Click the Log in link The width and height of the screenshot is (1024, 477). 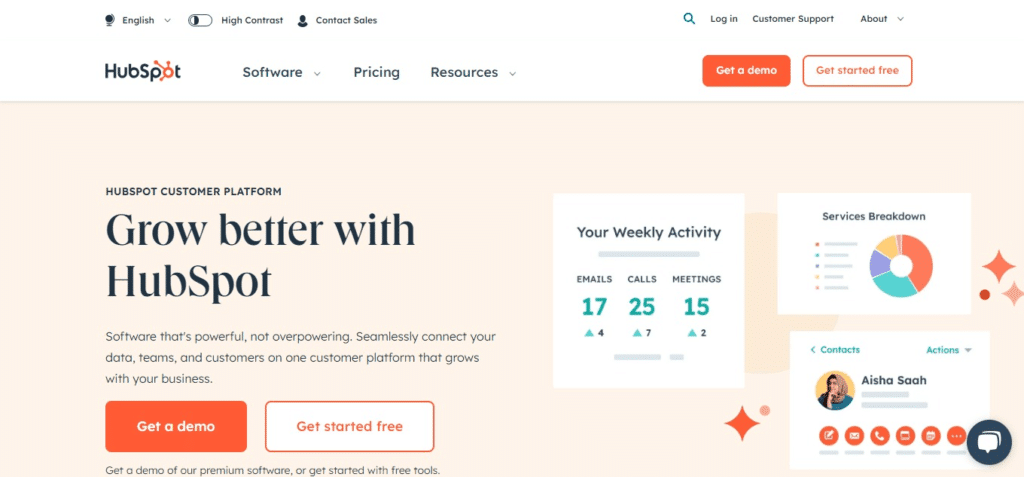pos(724,19)
